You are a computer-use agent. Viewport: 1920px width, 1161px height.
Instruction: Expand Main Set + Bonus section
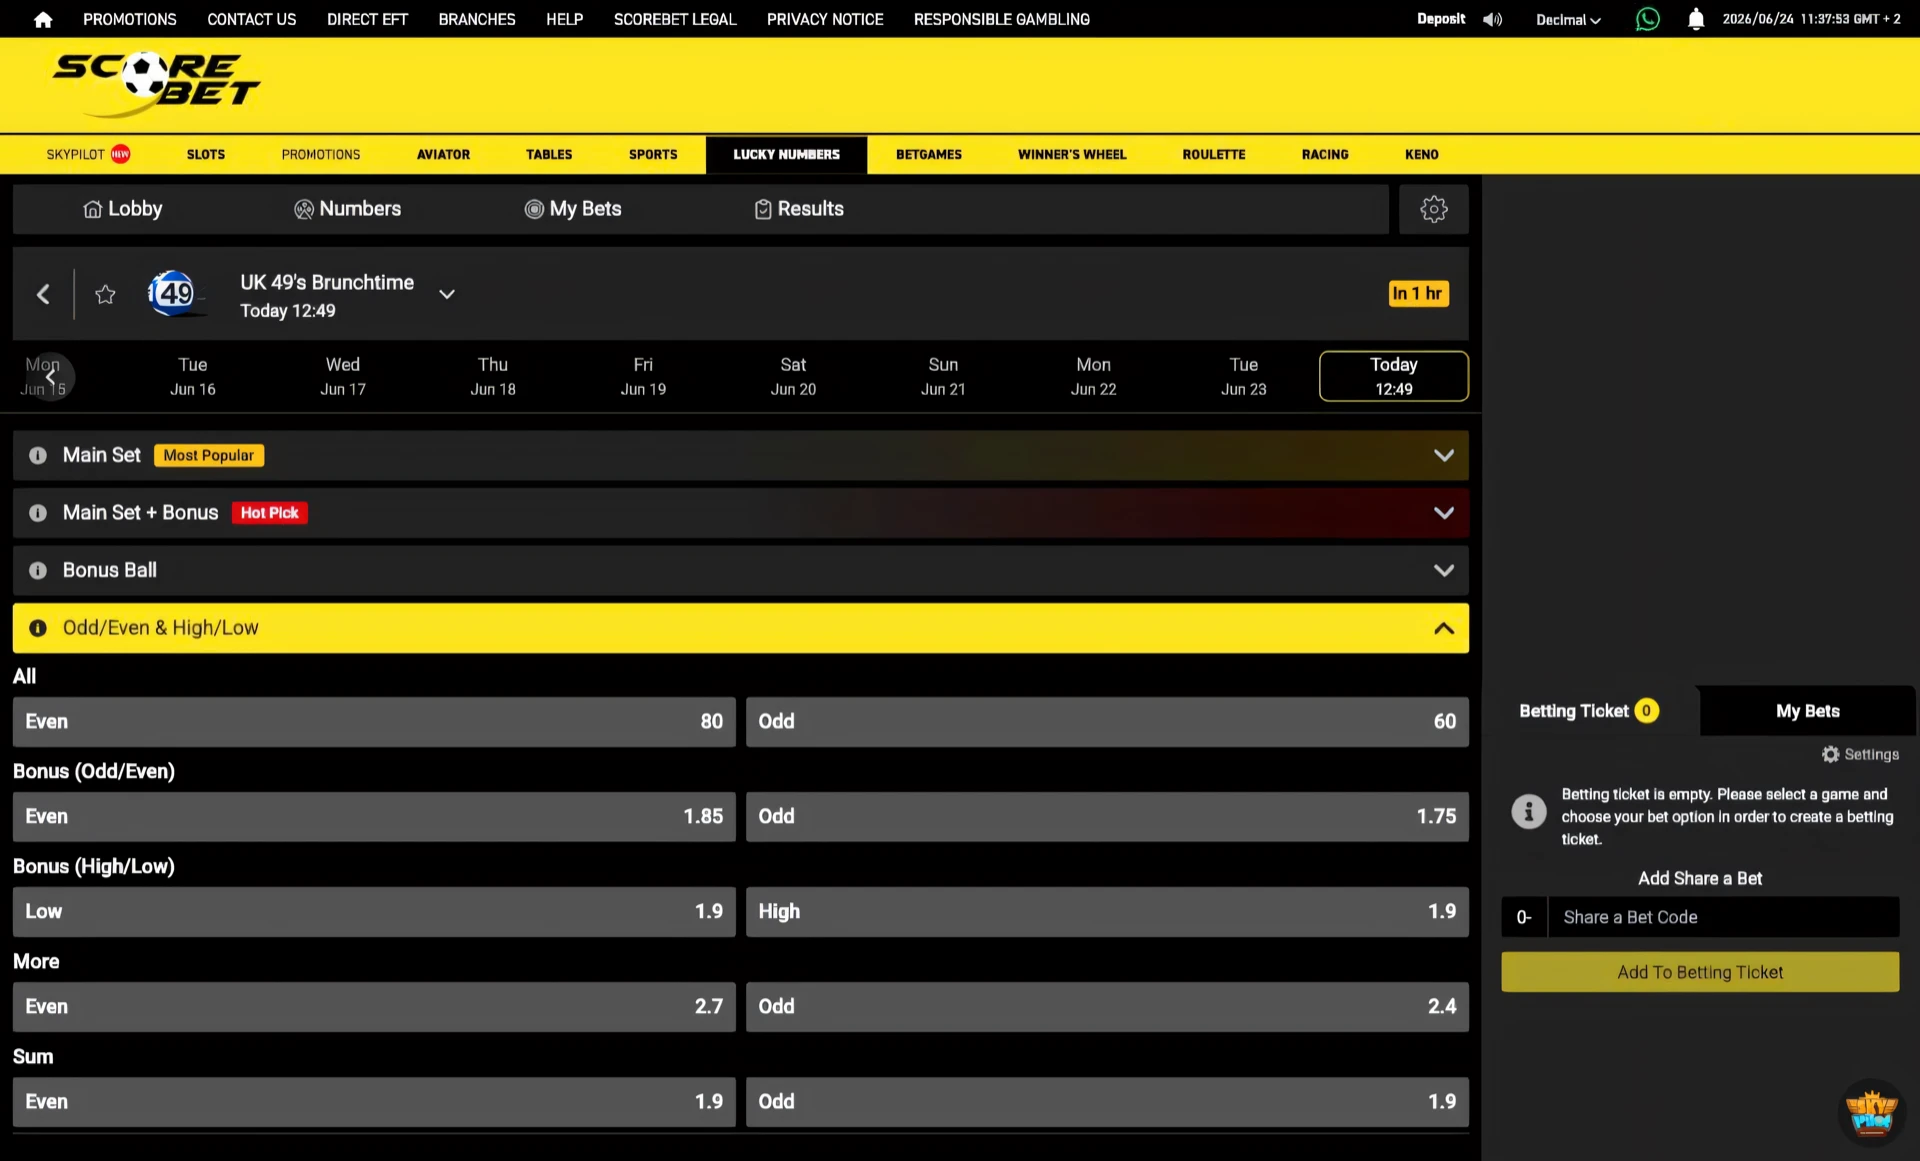click(x=1443, y=513)
